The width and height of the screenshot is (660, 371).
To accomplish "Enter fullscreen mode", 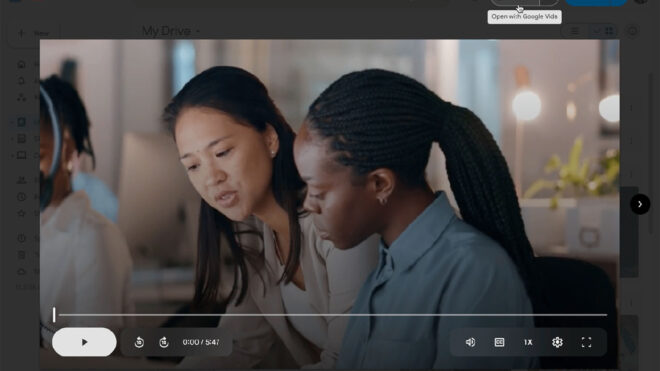I will click(586, 342).
